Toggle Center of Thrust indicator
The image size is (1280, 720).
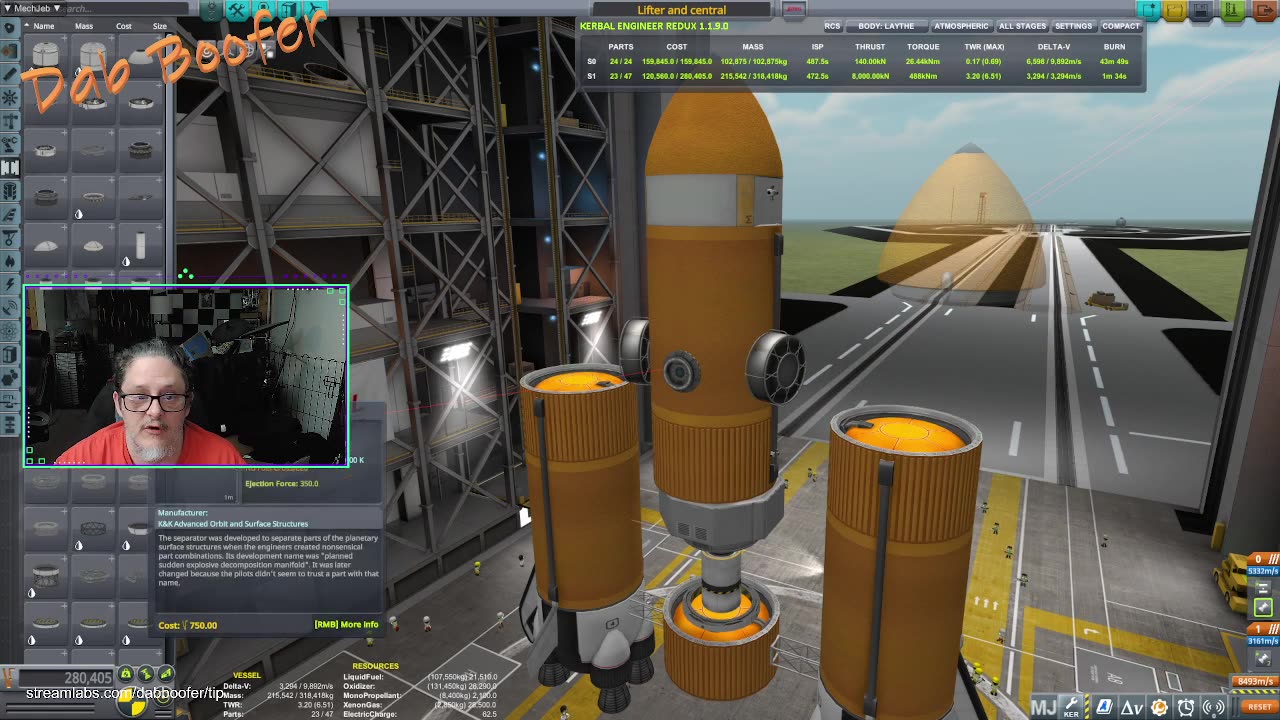click(146, 675)
